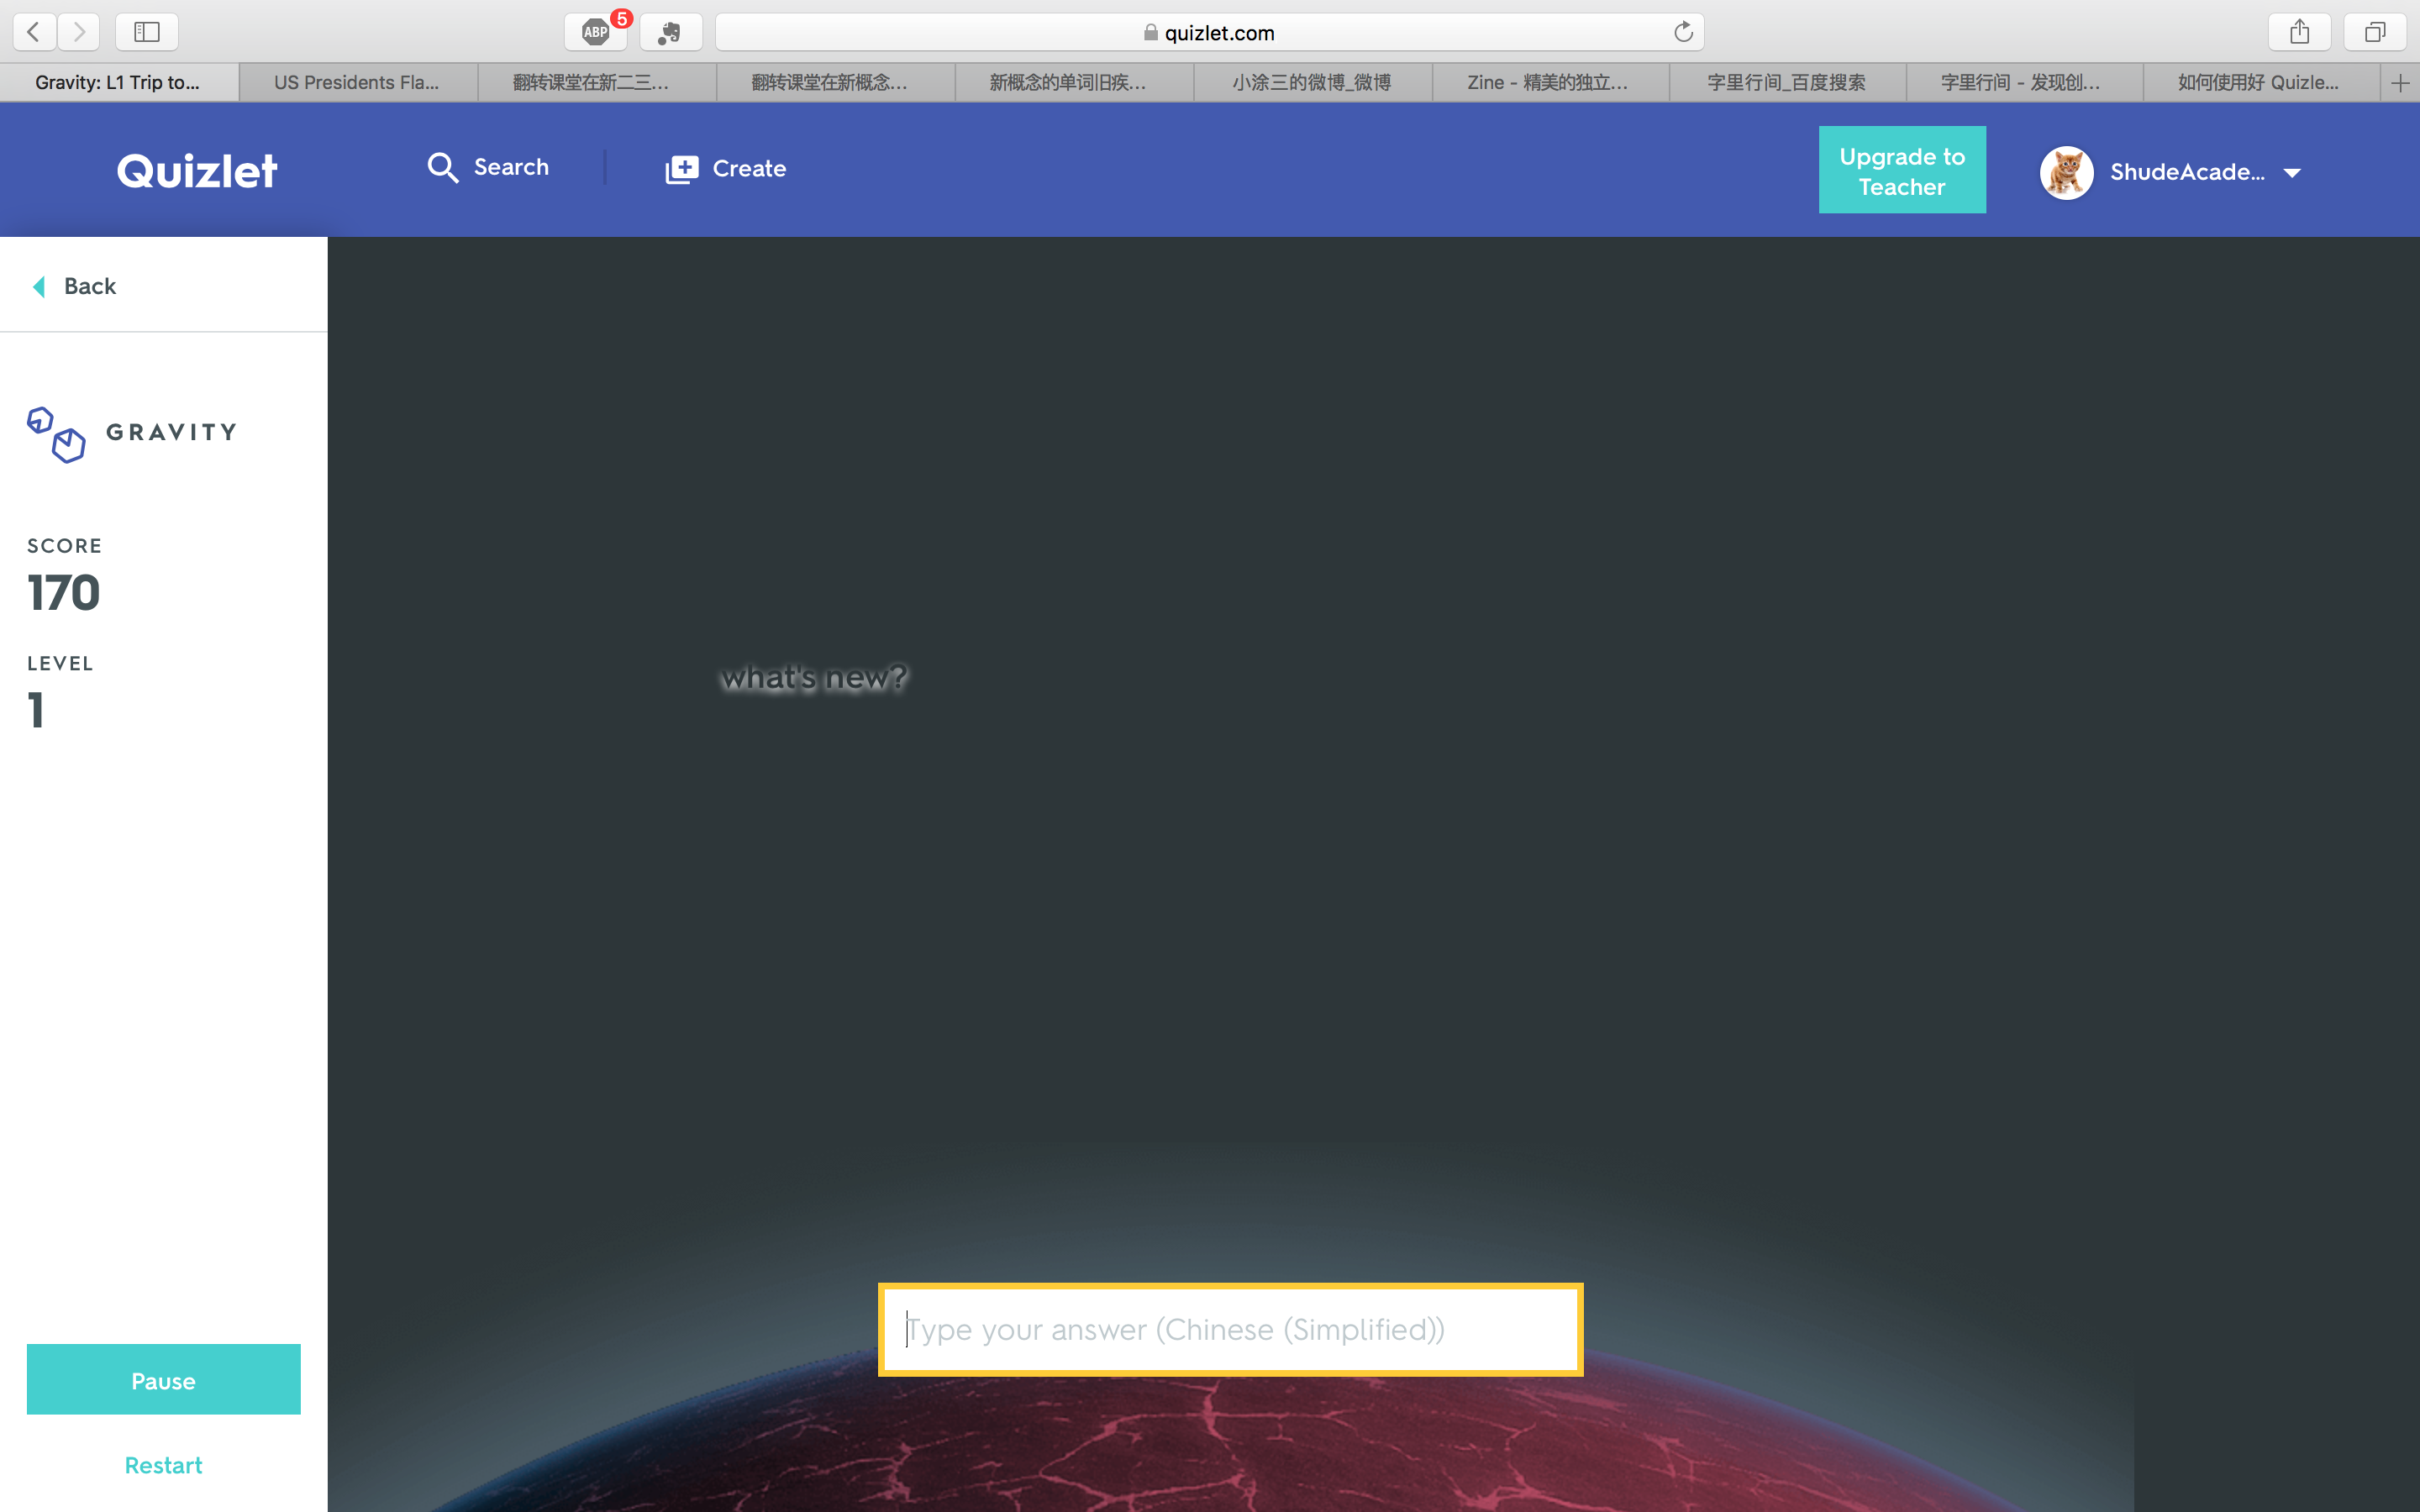Expand the ShudeAcade account dropdown arrow
Viewport: 2420px width, 1512px height.
point(2292,173)
